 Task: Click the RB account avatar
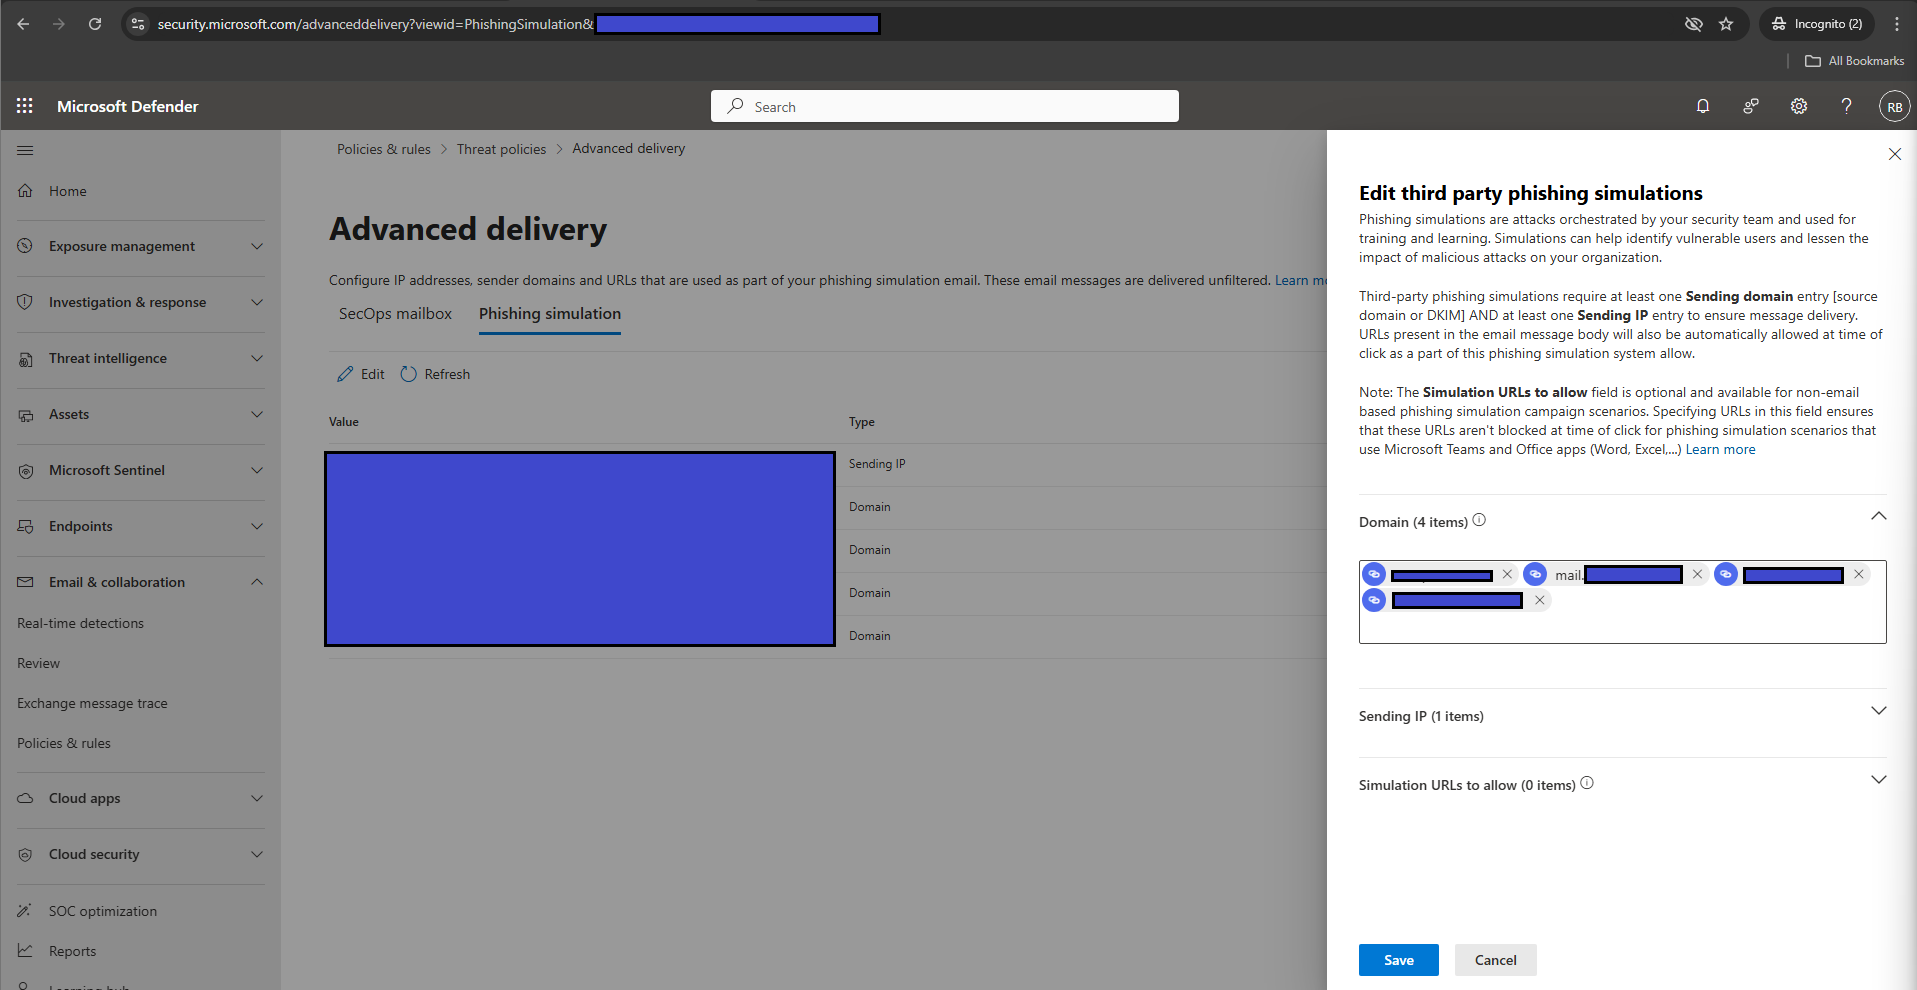point(1893,106)
